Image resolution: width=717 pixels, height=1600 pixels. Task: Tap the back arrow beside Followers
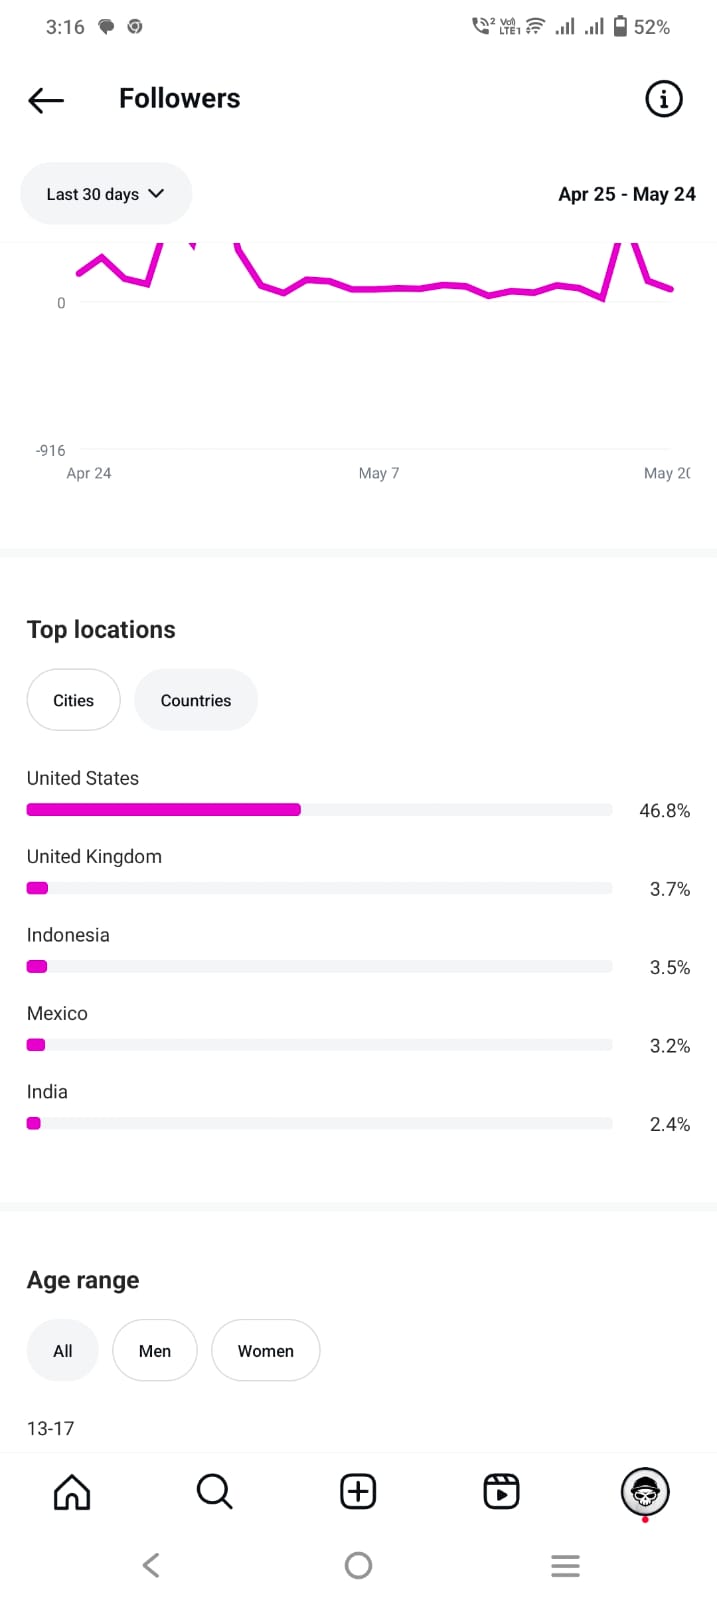46,99
